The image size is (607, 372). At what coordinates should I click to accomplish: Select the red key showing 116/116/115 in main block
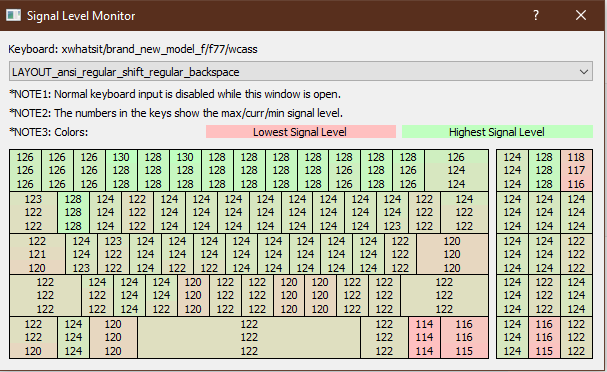pos(464,337)
